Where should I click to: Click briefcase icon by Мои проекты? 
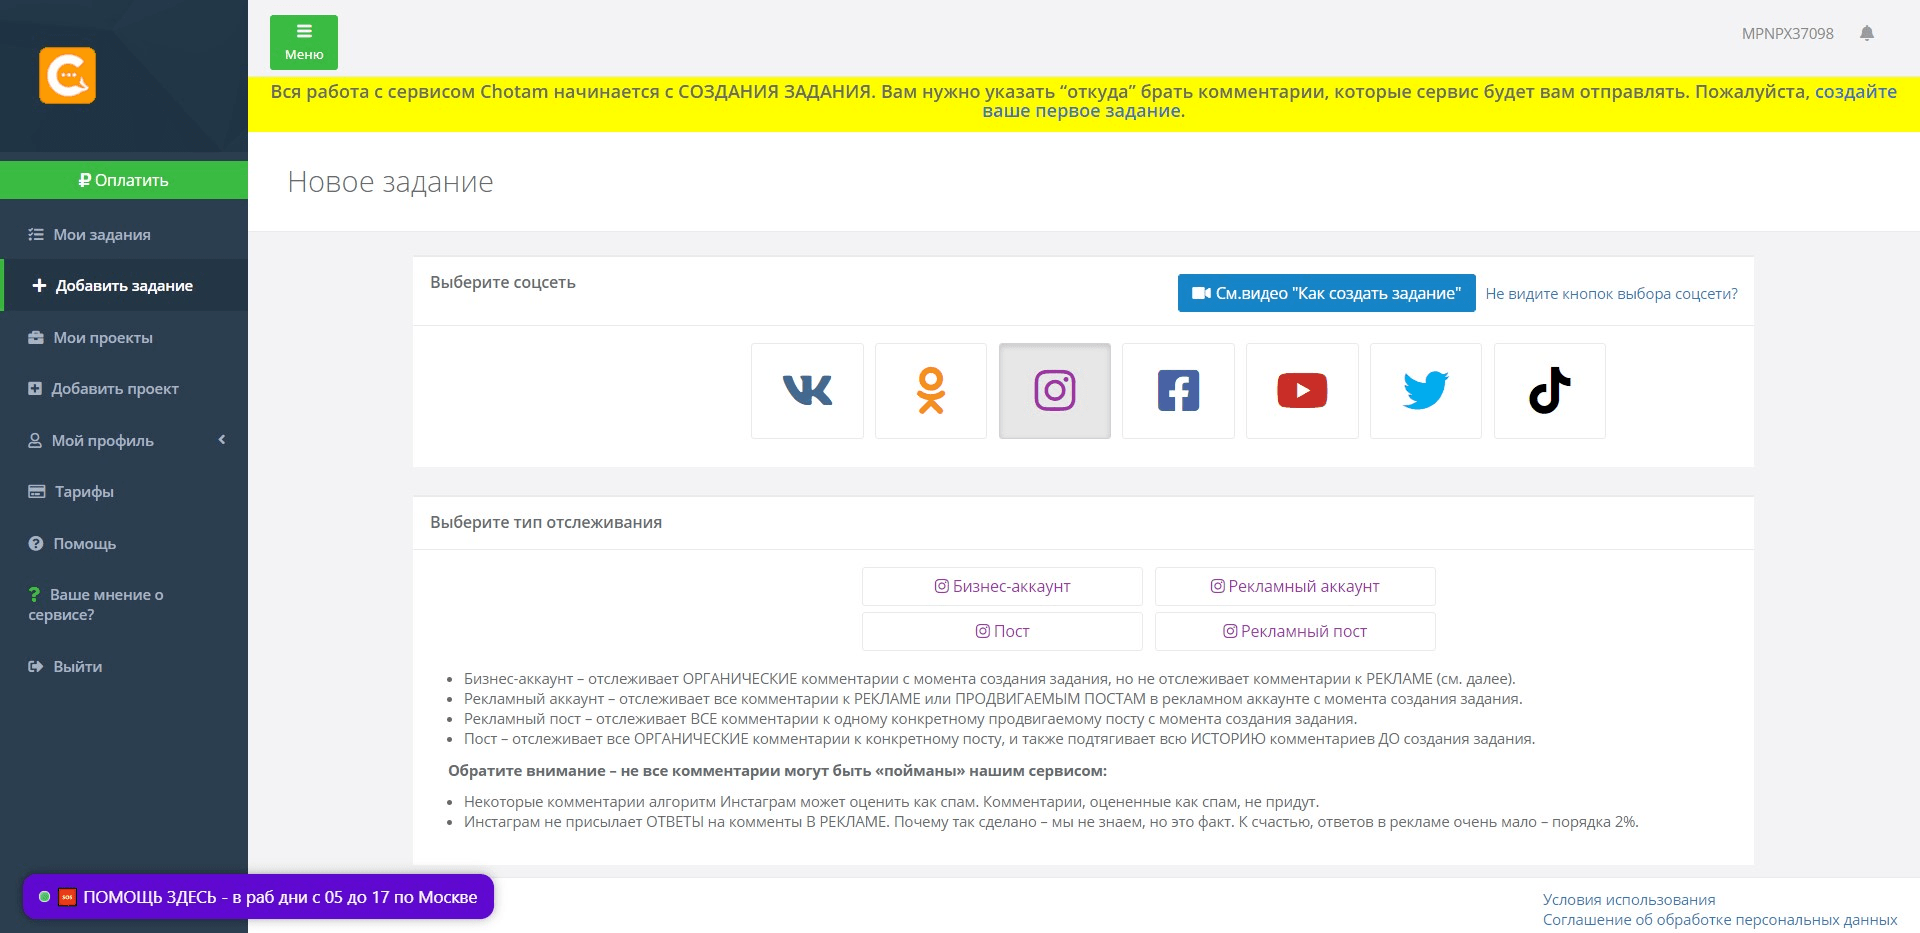pyautogui.click(x=36, y=337)
